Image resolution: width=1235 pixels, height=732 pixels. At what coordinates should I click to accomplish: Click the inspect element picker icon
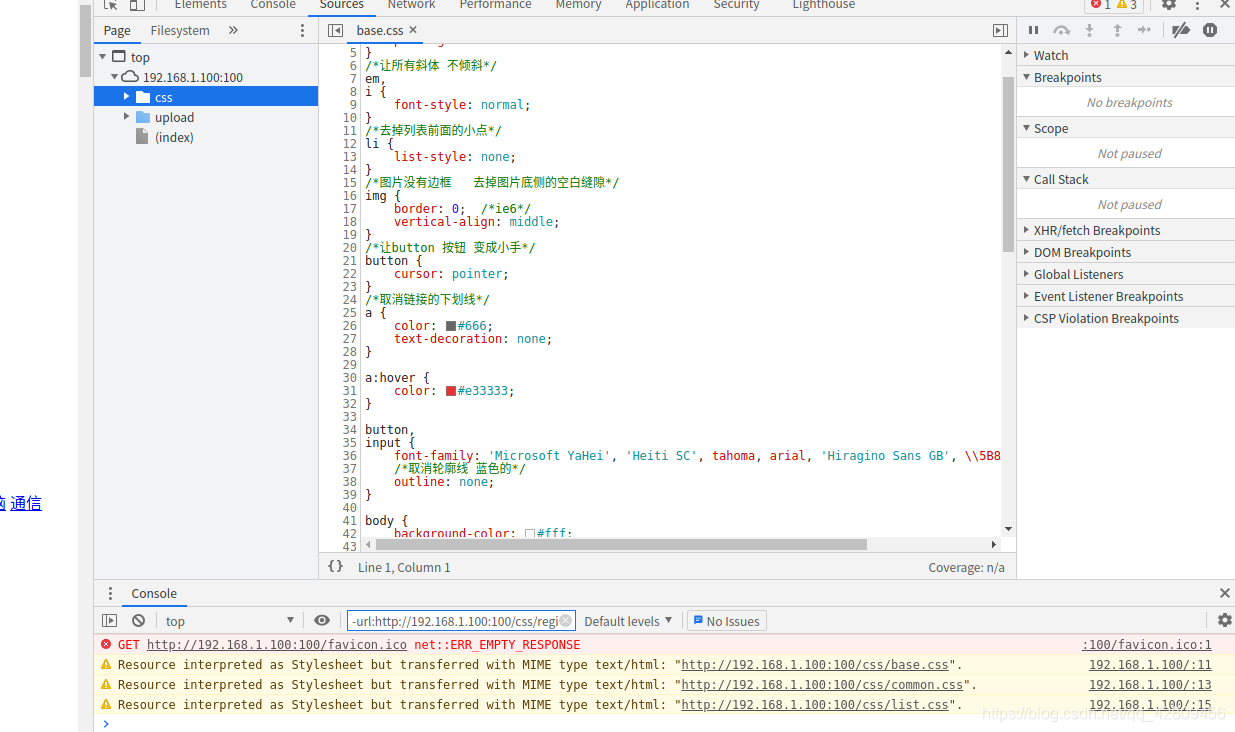pos(110,5)
